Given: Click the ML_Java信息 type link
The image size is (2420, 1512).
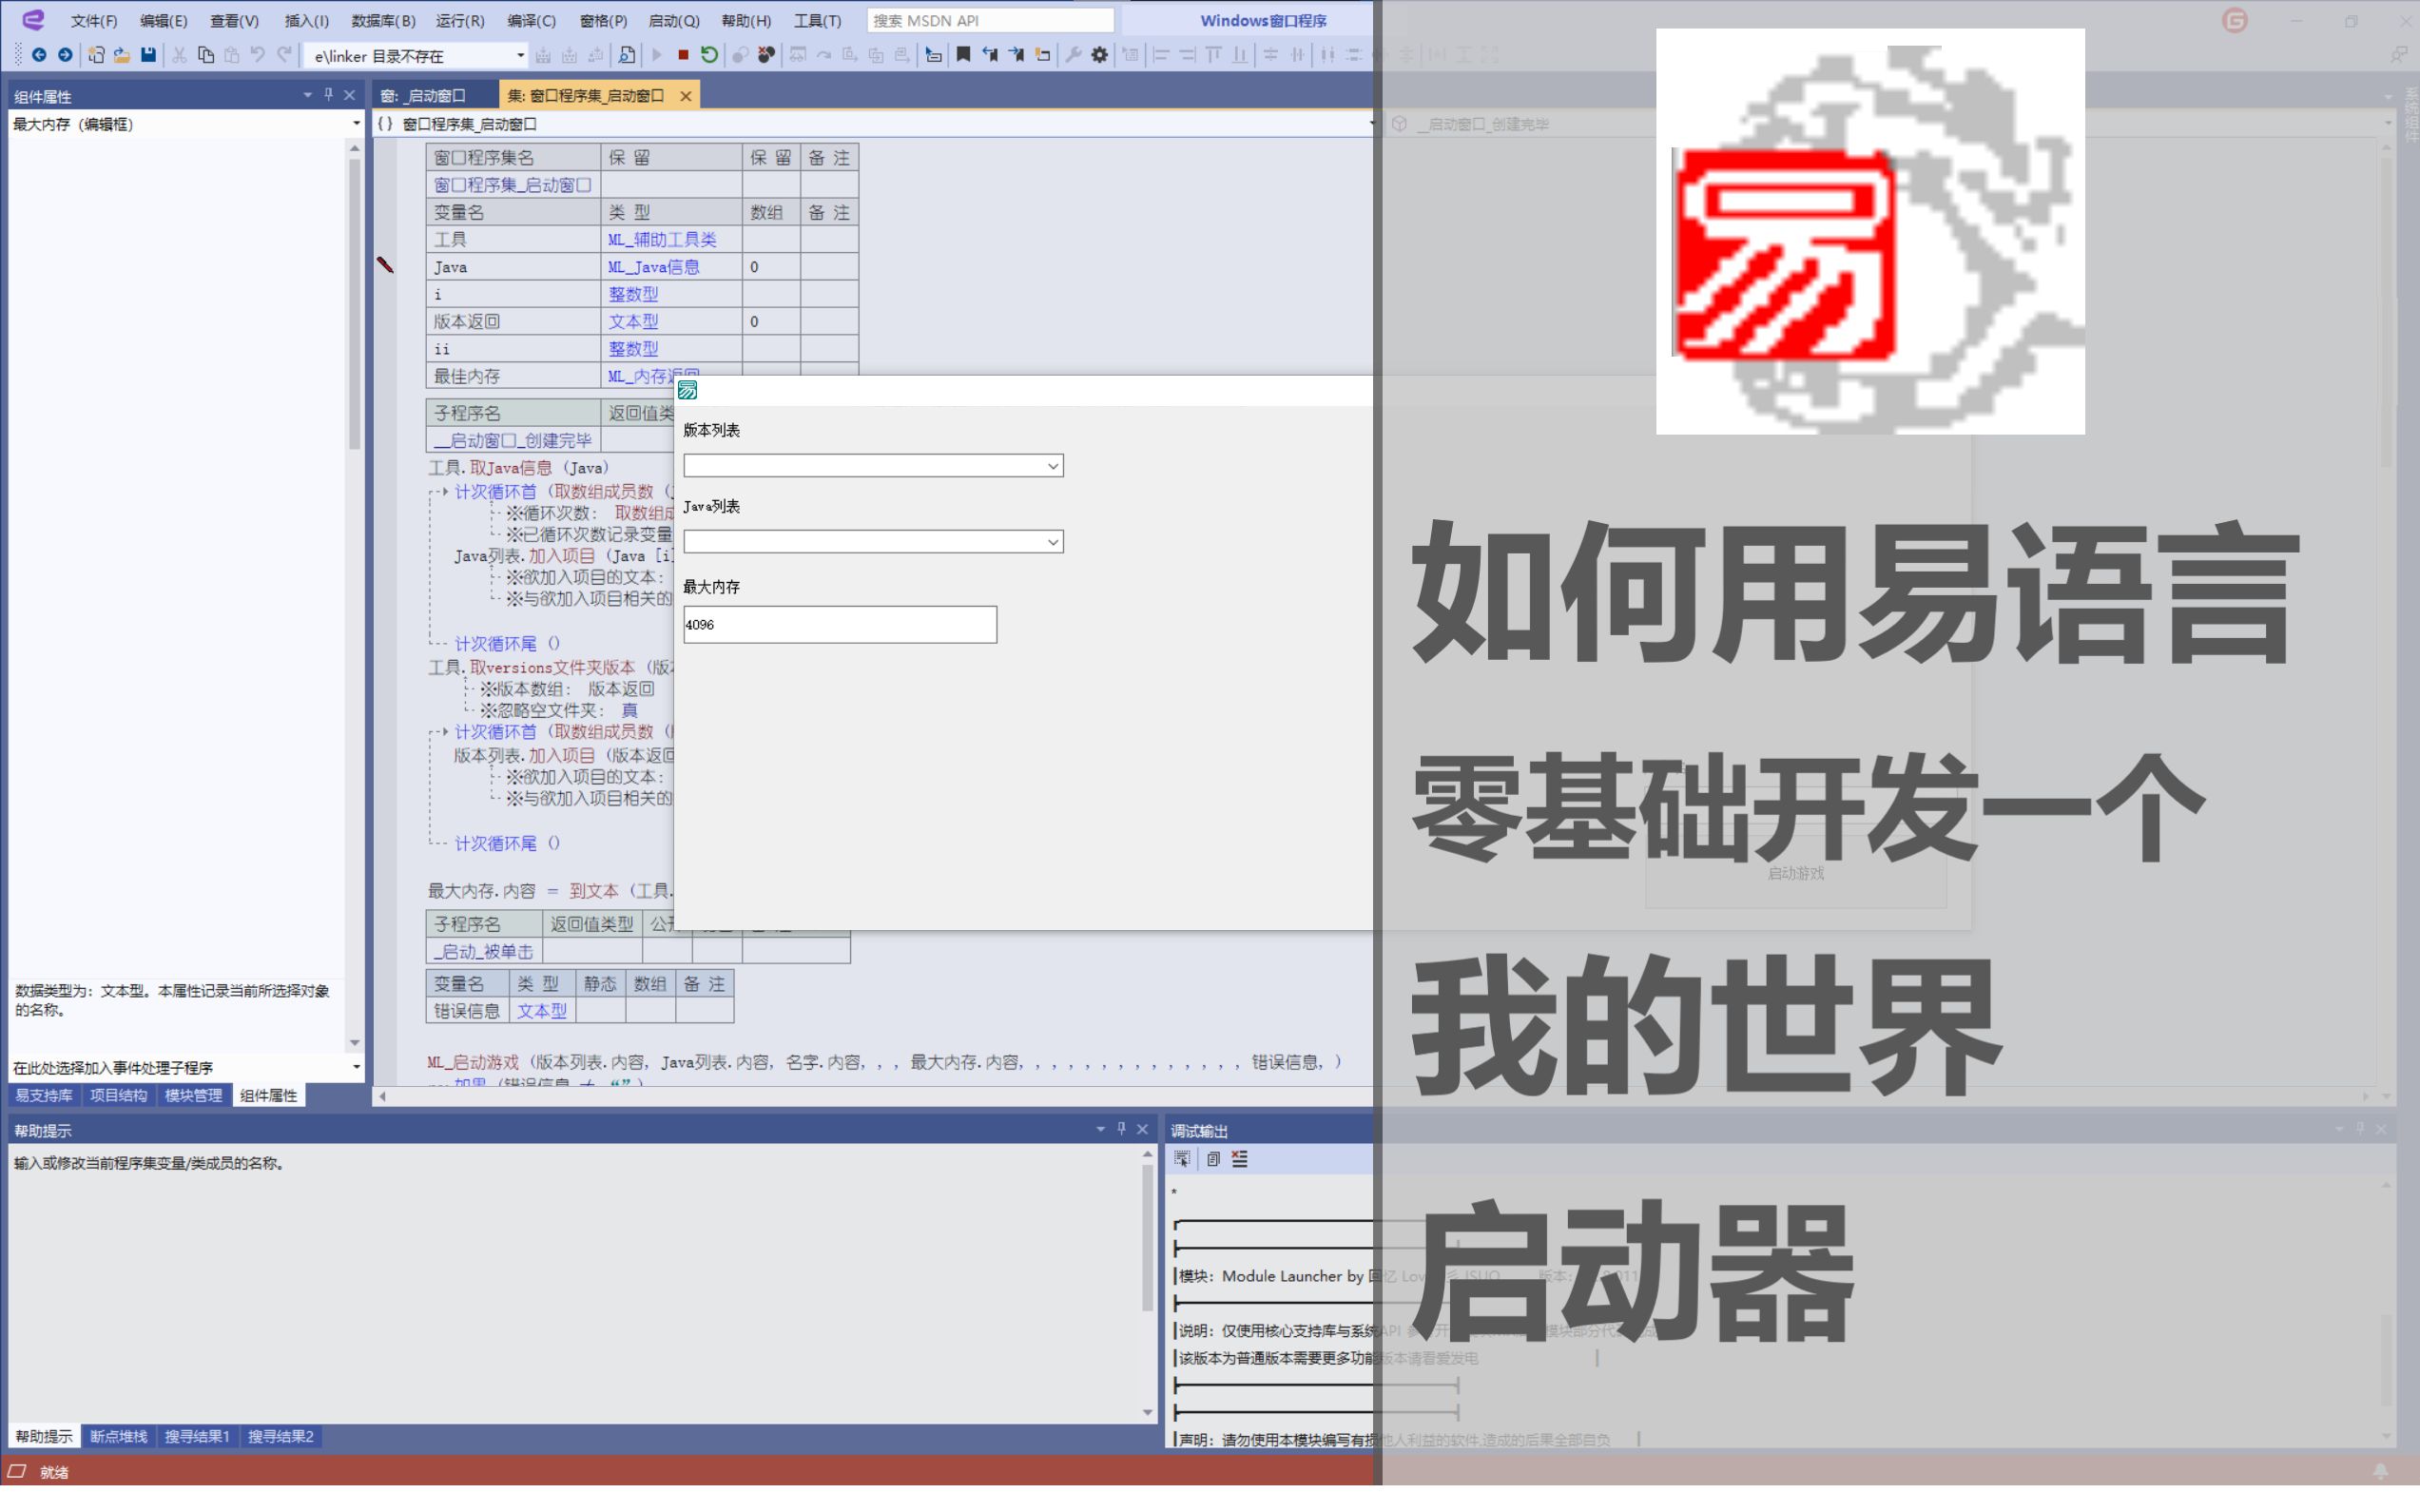Looking at the screenshot, I should [653, 267].
